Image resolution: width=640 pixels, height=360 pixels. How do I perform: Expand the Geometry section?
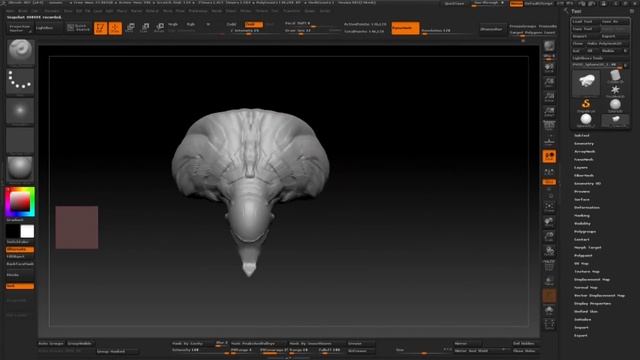pyautogui.click(x=584, y=144)
